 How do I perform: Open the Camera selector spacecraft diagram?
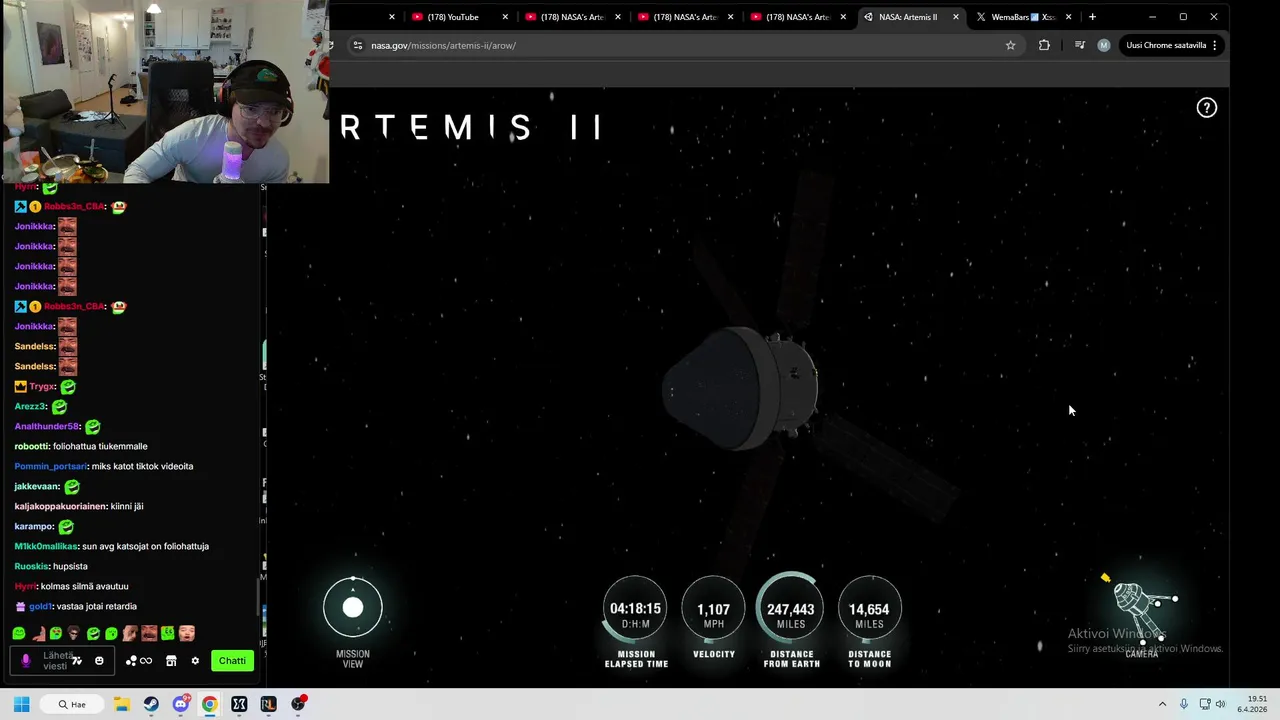pyautogui.click(x=1141, y=612)
